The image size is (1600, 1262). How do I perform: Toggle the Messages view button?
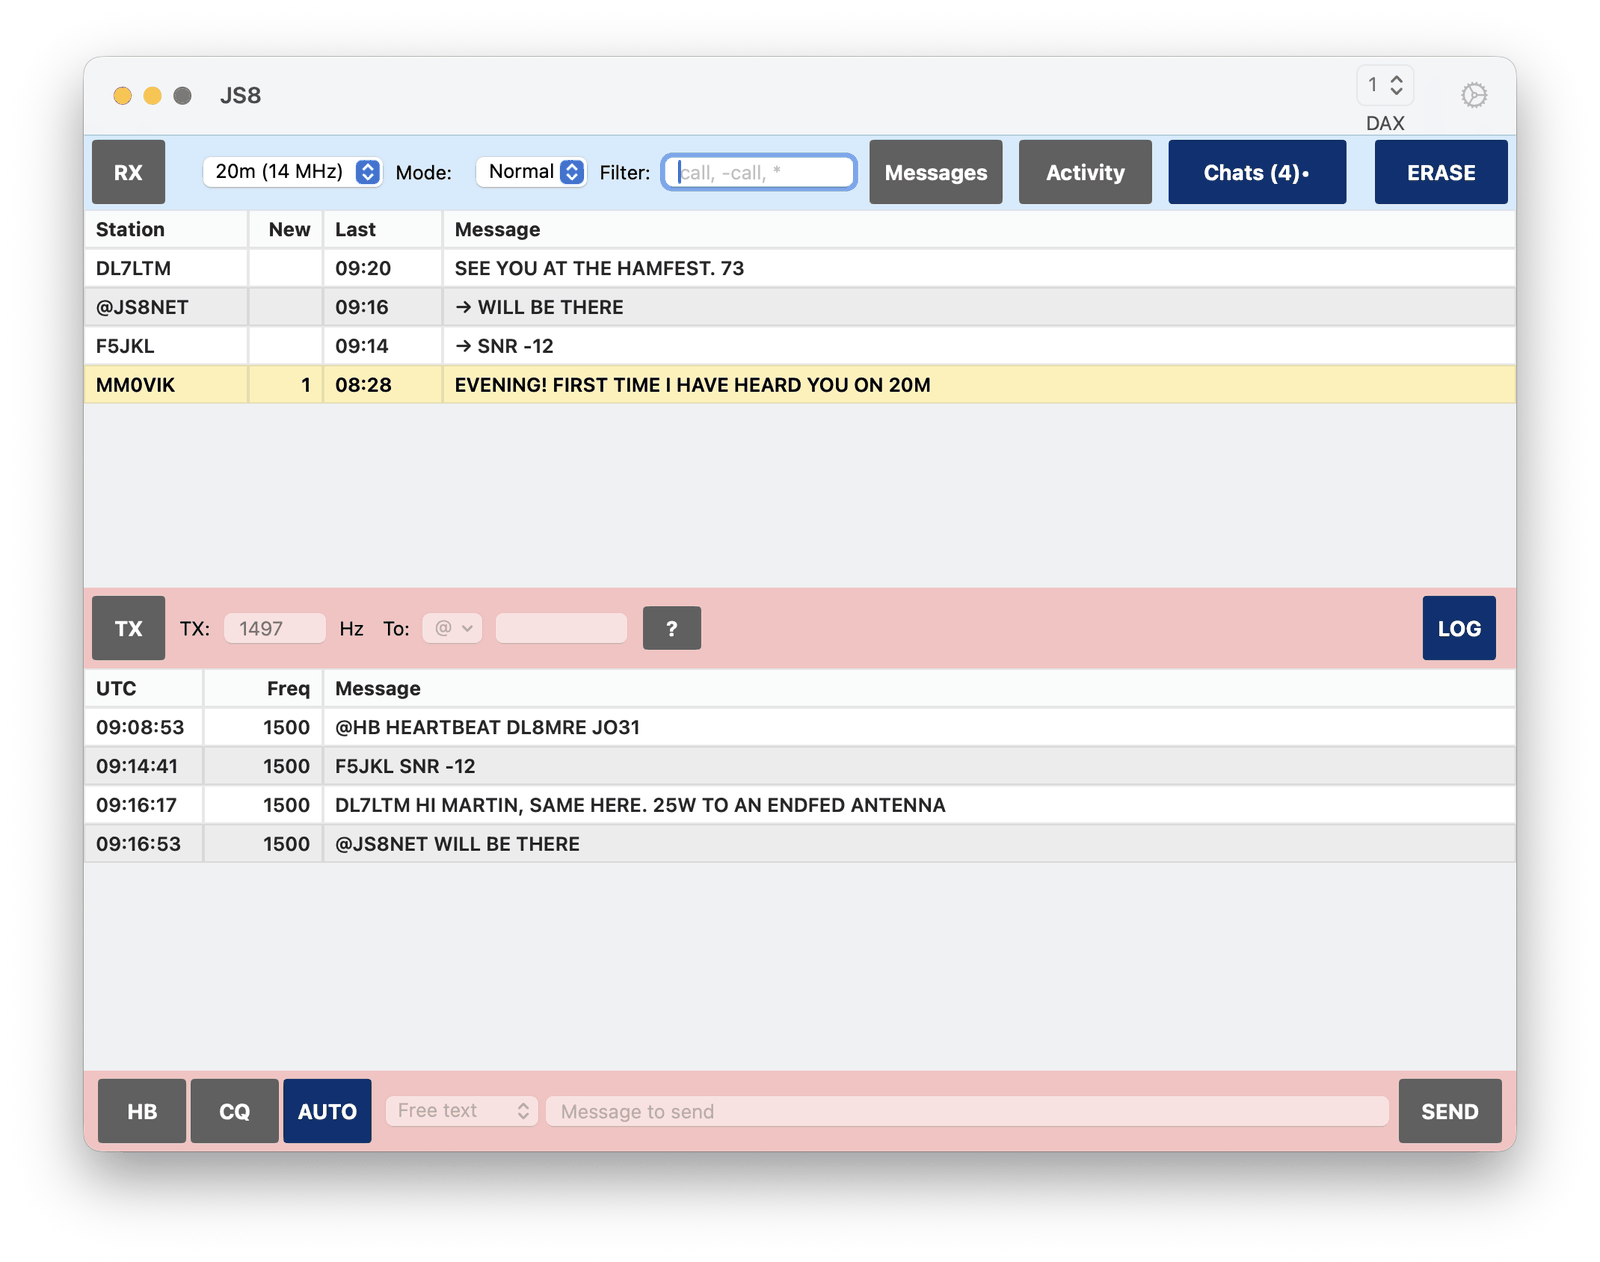(x=936, y=172)
